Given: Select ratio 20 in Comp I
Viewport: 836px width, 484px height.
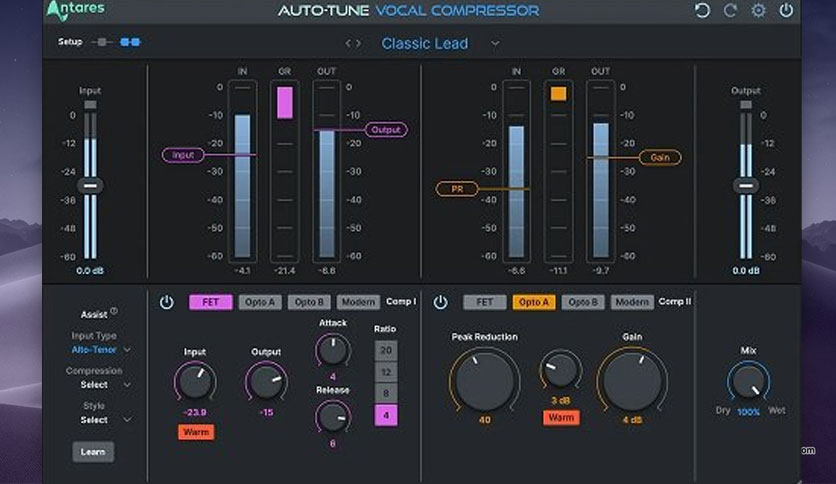Looking at the screenshot, I should coord(386,350).
